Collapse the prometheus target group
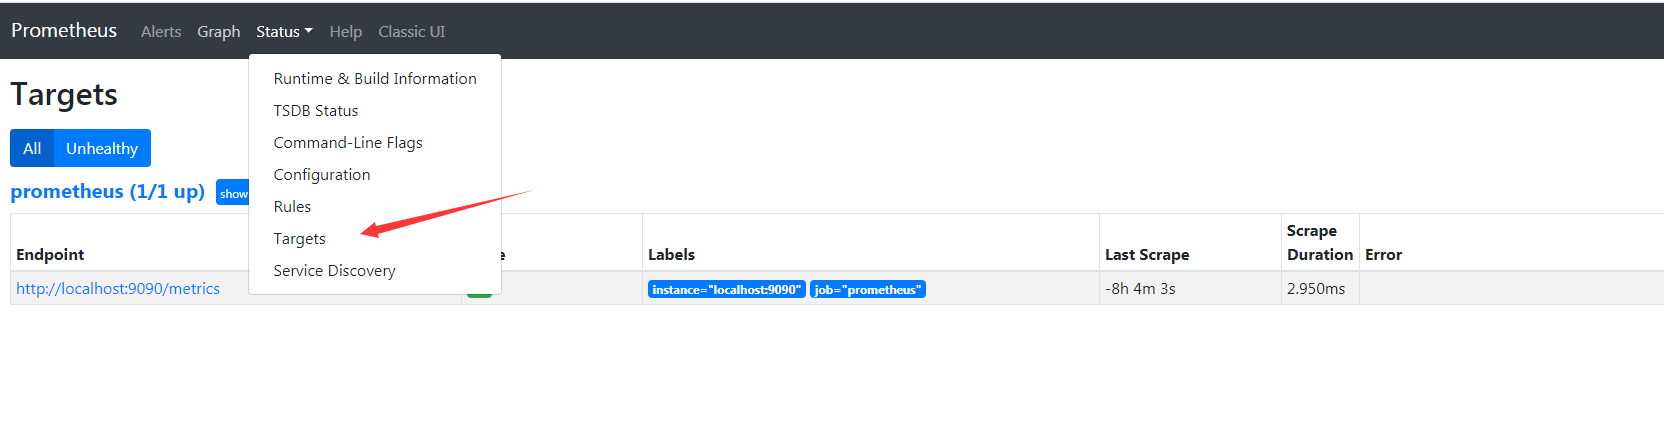This screenshot has height=427, width=1664. 233,193
